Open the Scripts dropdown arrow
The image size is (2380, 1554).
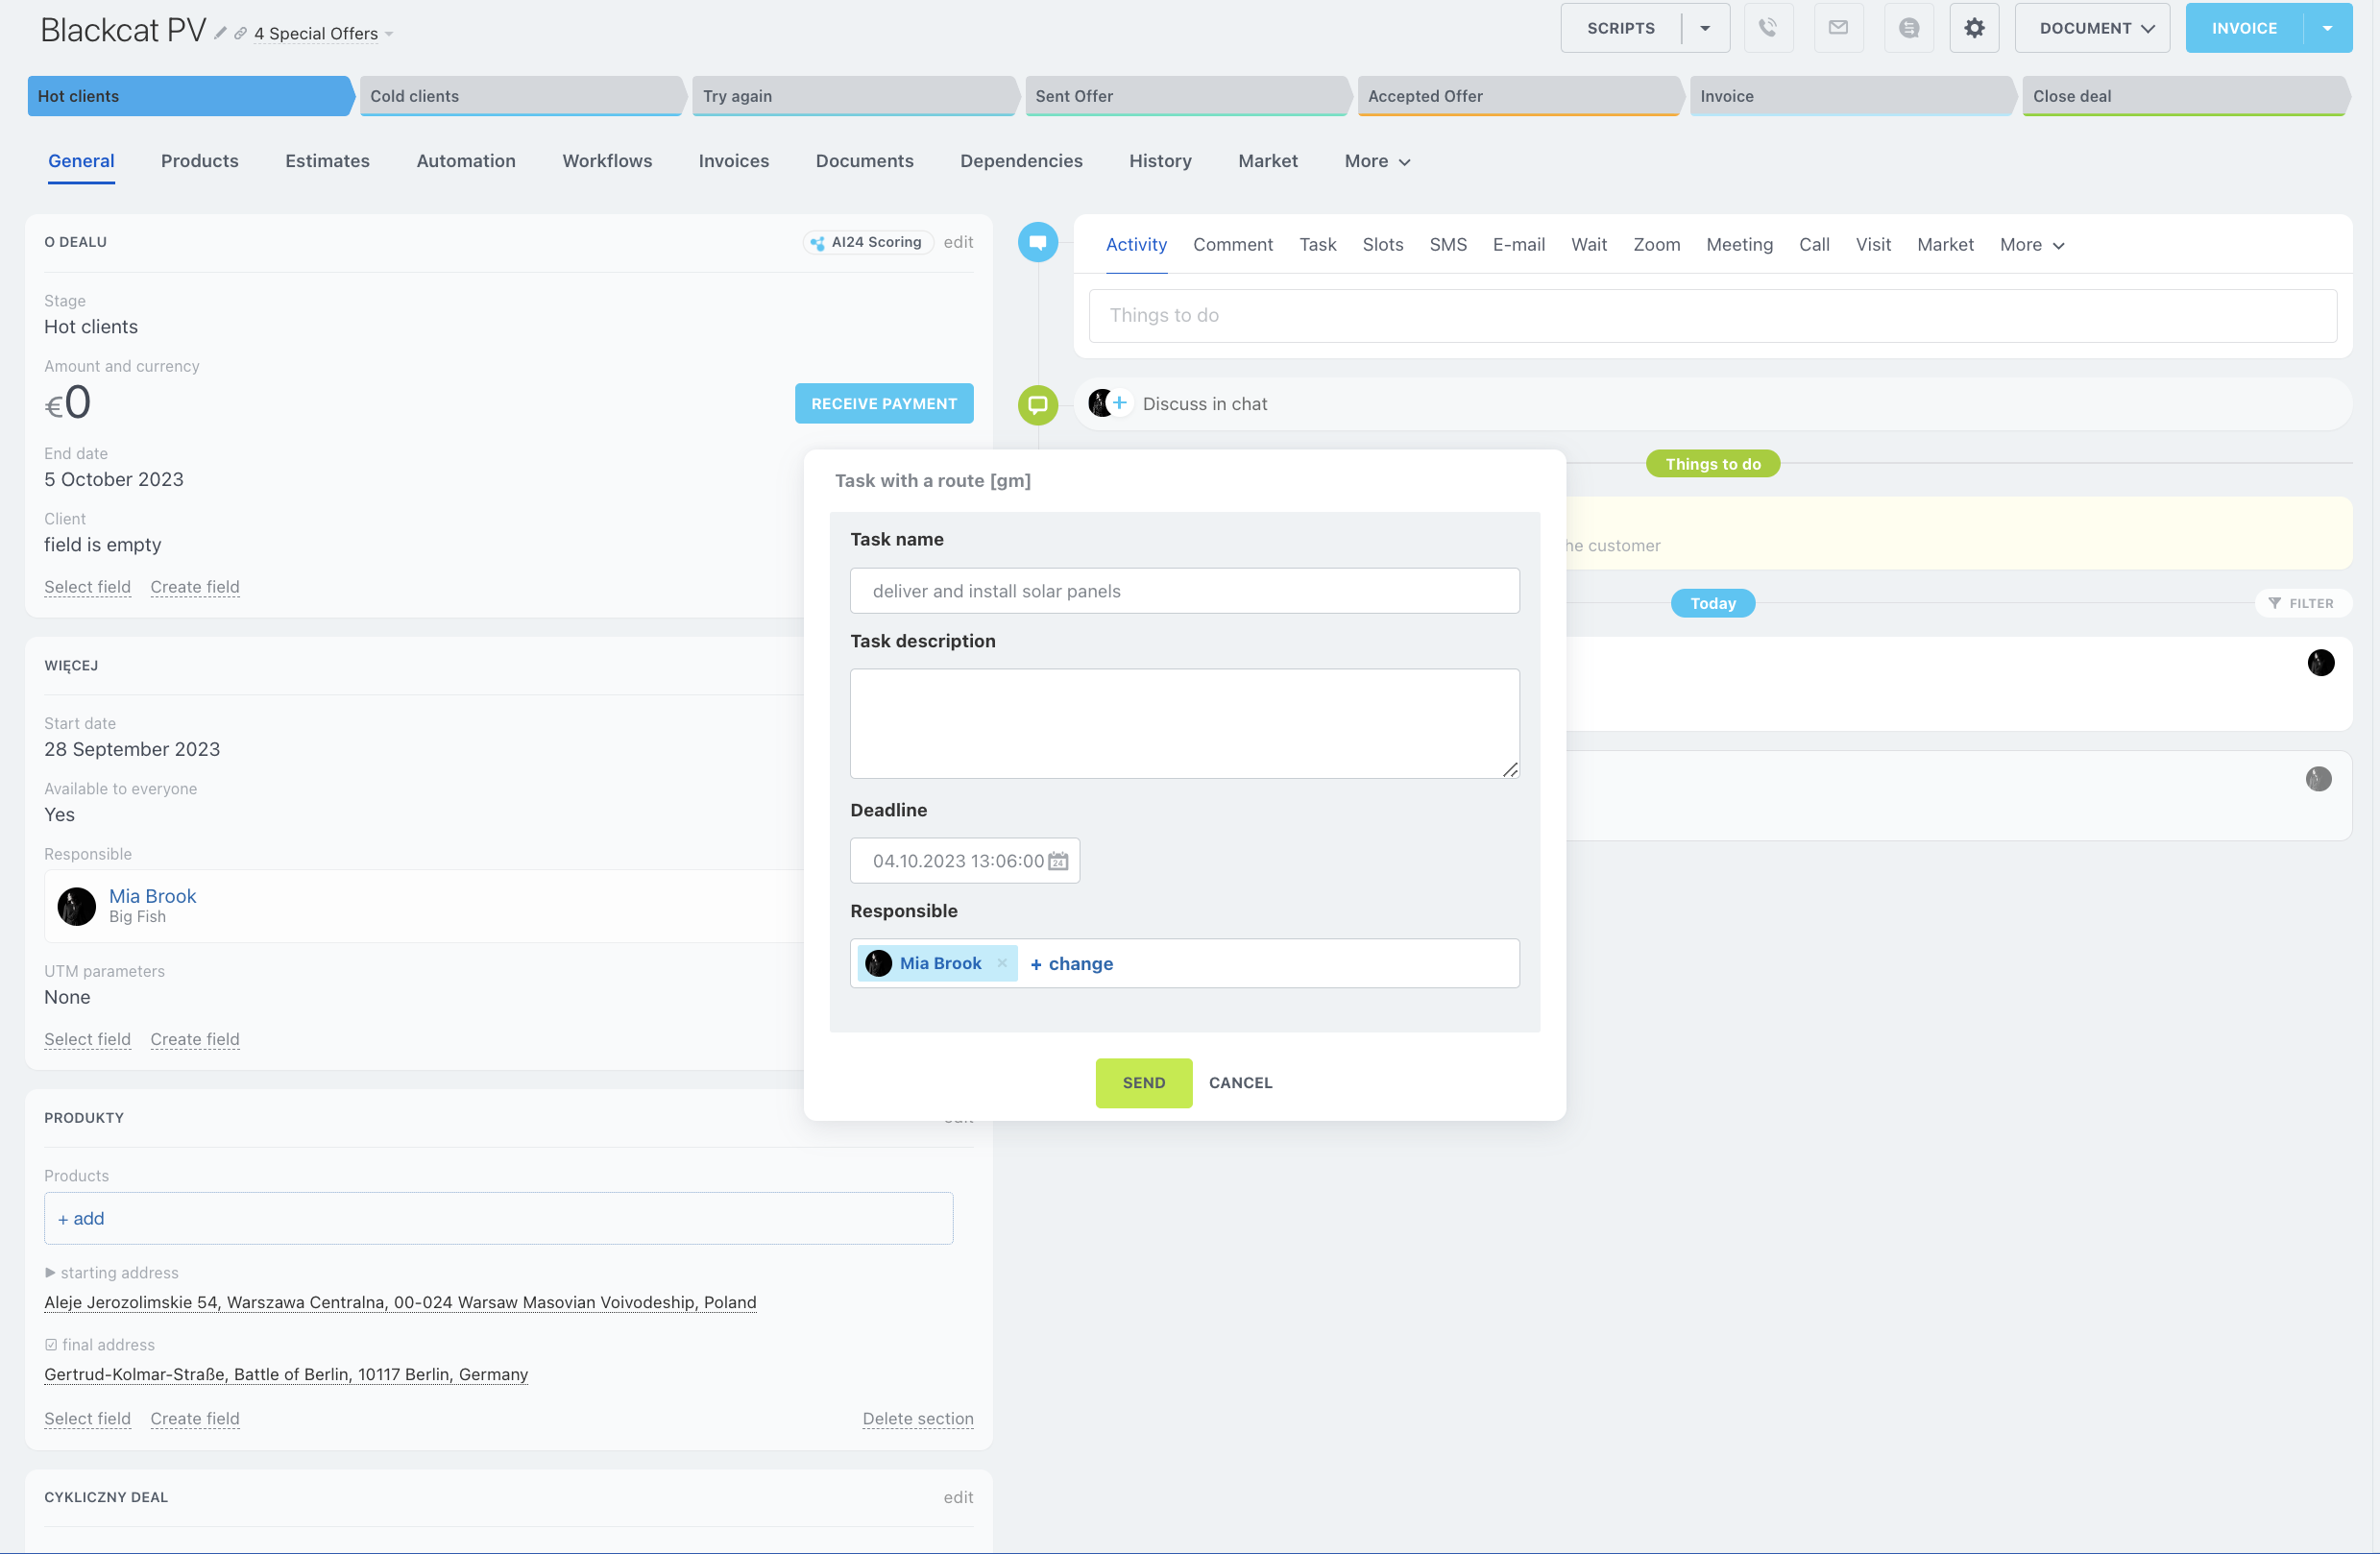1705,28
